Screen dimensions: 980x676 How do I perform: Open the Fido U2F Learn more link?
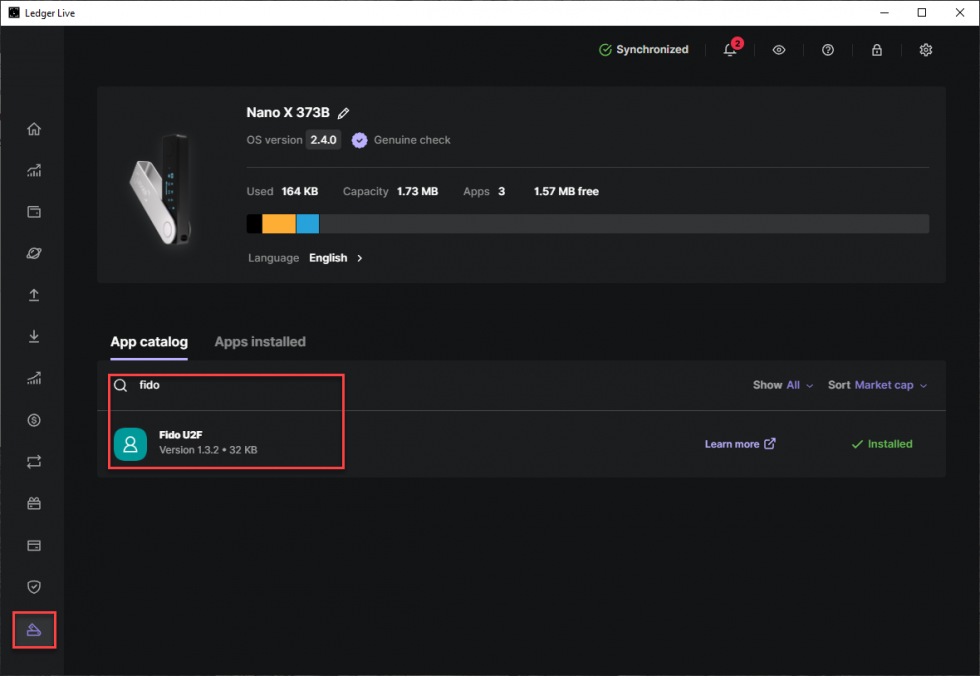739,444
